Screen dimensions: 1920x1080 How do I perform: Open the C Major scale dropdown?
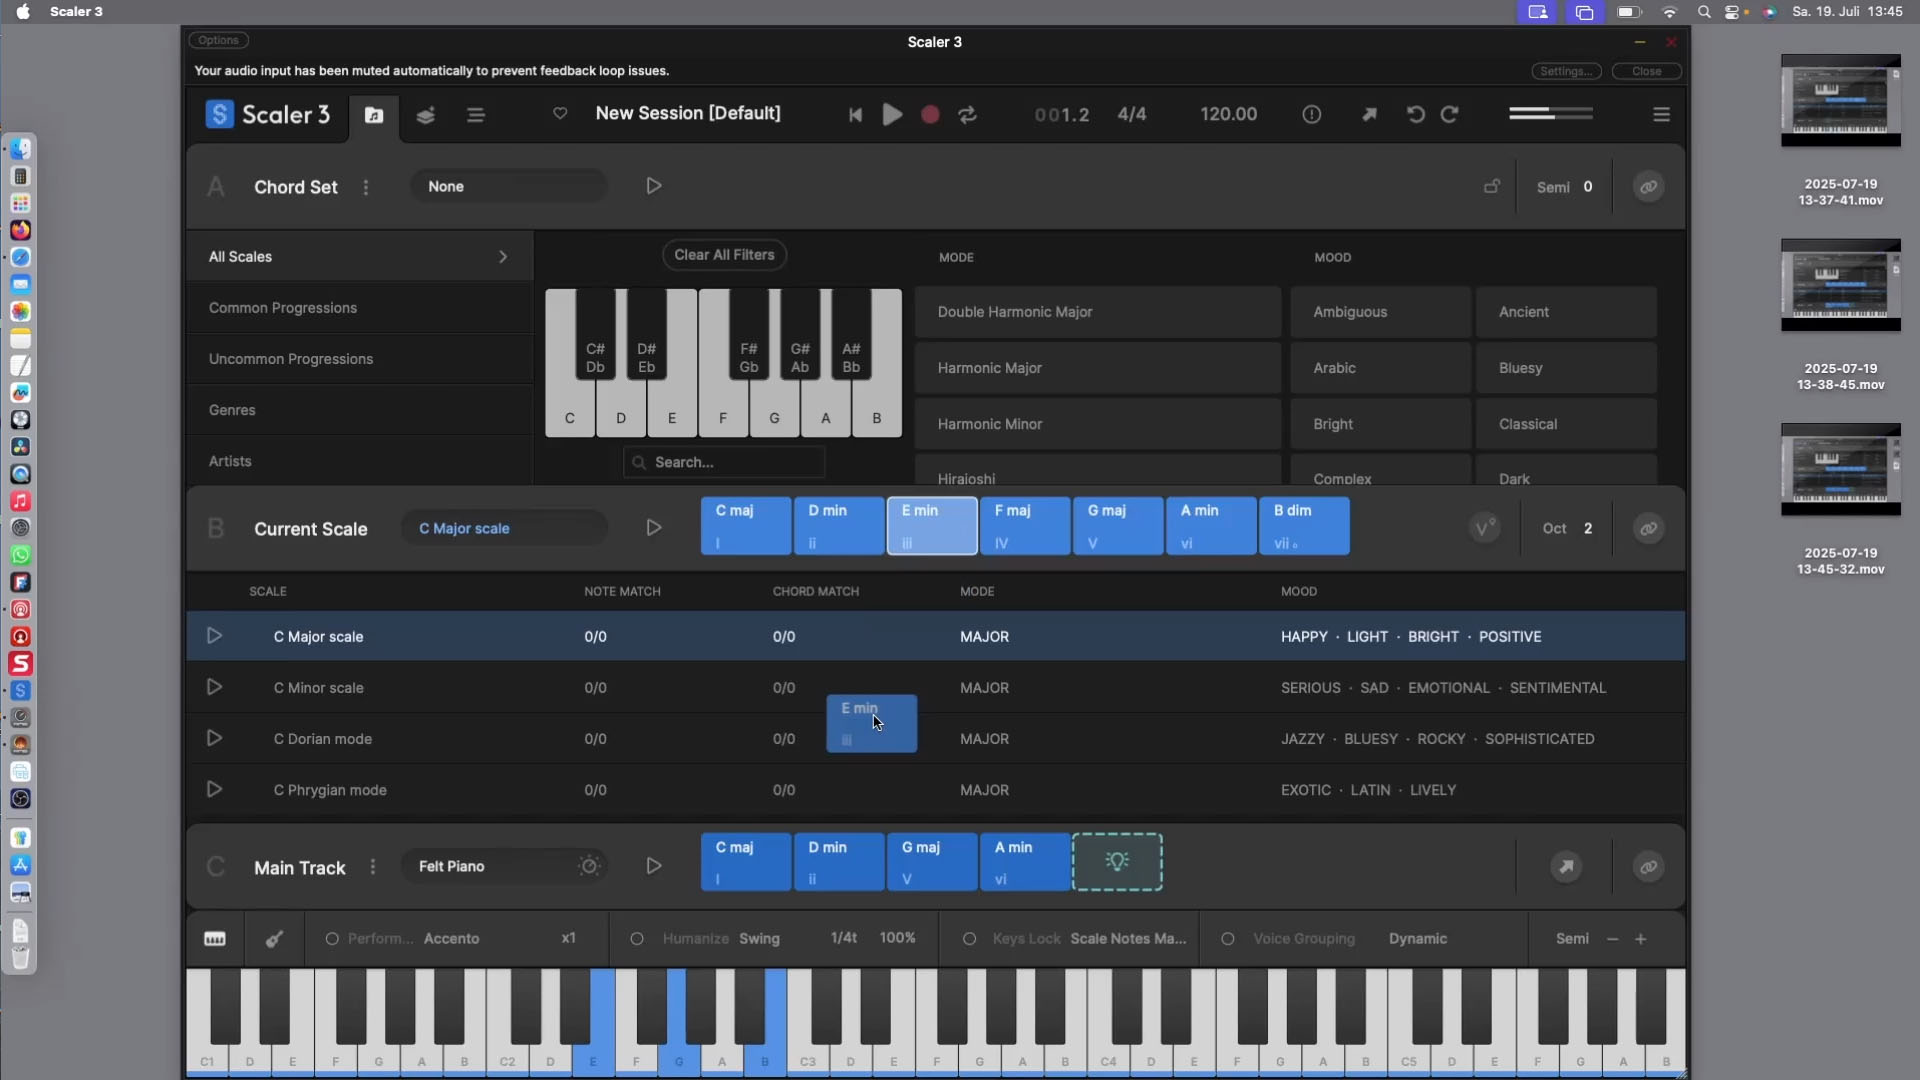click(504, 529)
